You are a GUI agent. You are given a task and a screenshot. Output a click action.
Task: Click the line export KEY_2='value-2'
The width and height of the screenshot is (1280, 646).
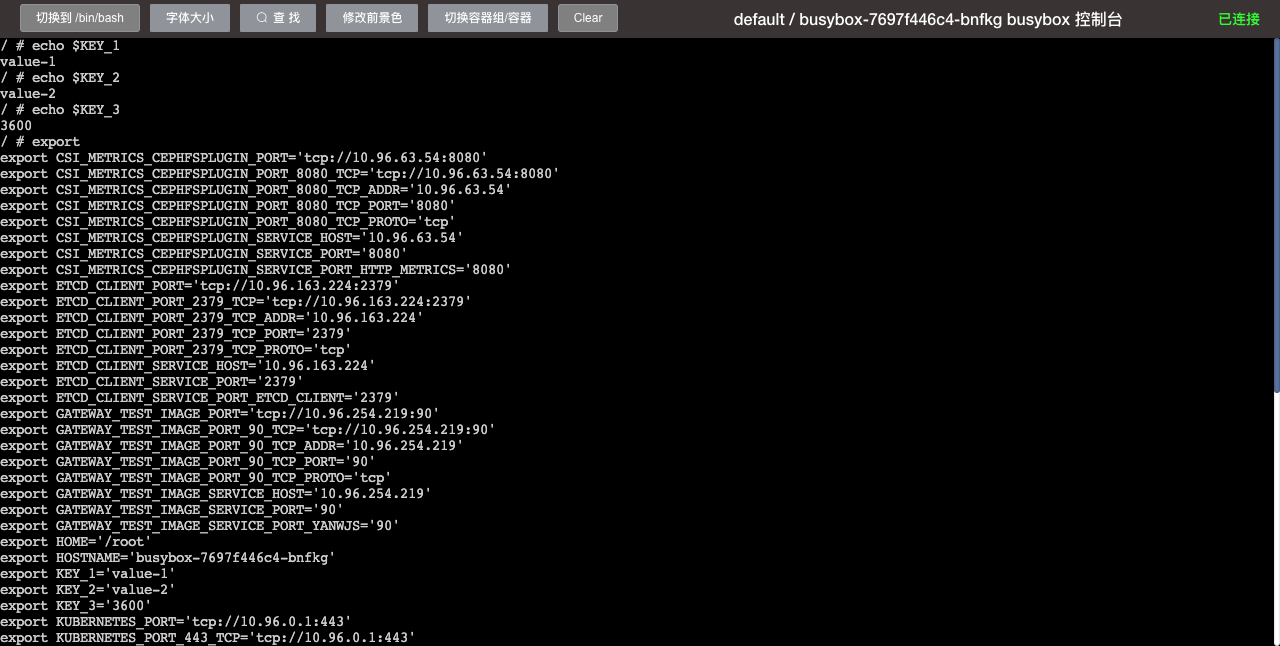(88, 590)
